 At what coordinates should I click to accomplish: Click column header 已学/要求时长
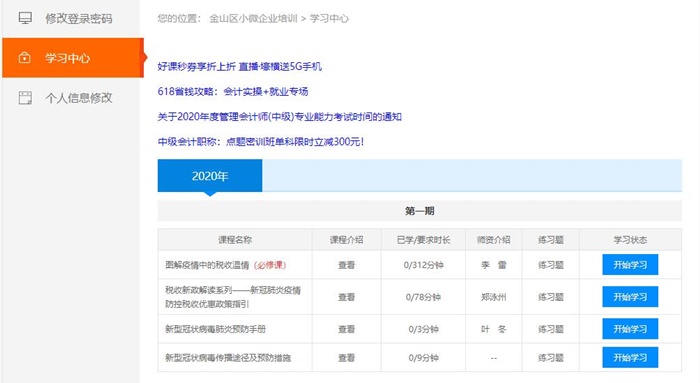click(423, 240)
